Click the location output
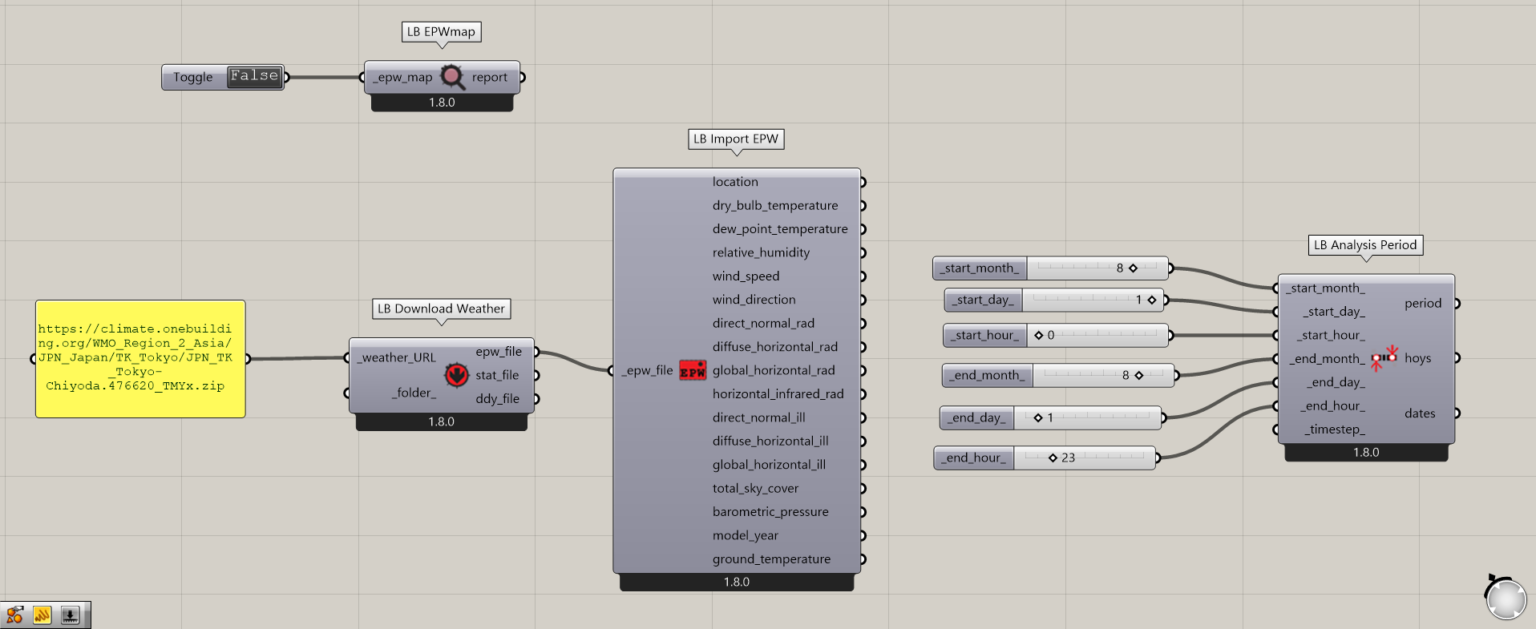Screen dimensions: 1536x629 pos(735,182)
